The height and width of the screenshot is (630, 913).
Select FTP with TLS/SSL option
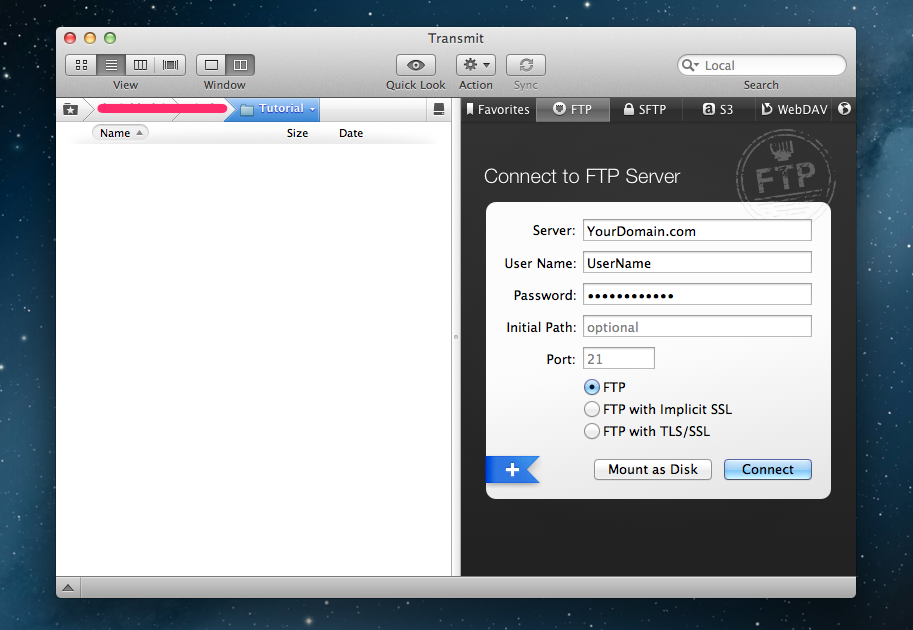(x=592, y=431)
